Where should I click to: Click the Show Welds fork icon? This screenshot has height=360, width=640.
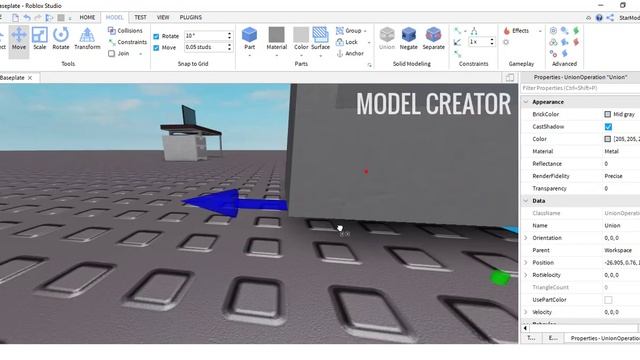click(x=474, y=31)
